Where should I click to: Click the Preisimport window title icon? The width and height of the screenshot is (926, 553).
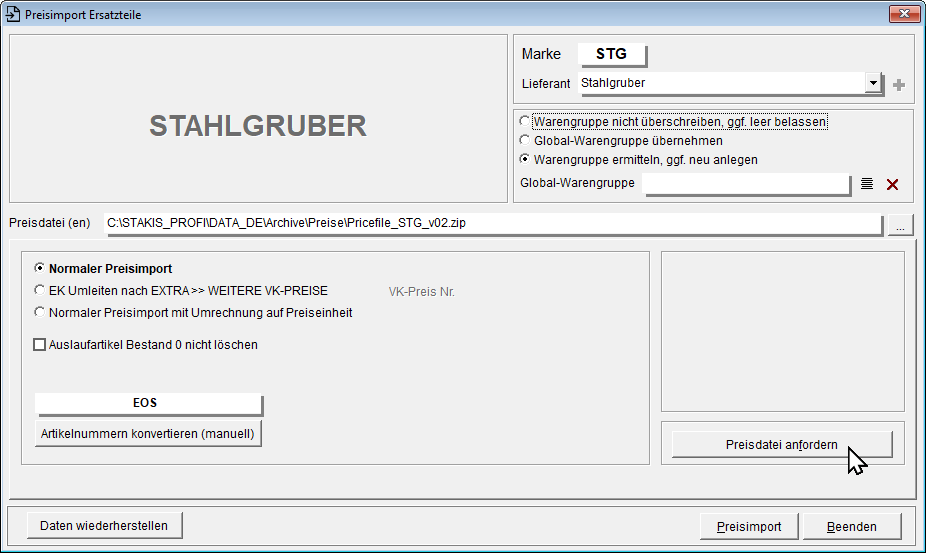[x=12, y=14]
